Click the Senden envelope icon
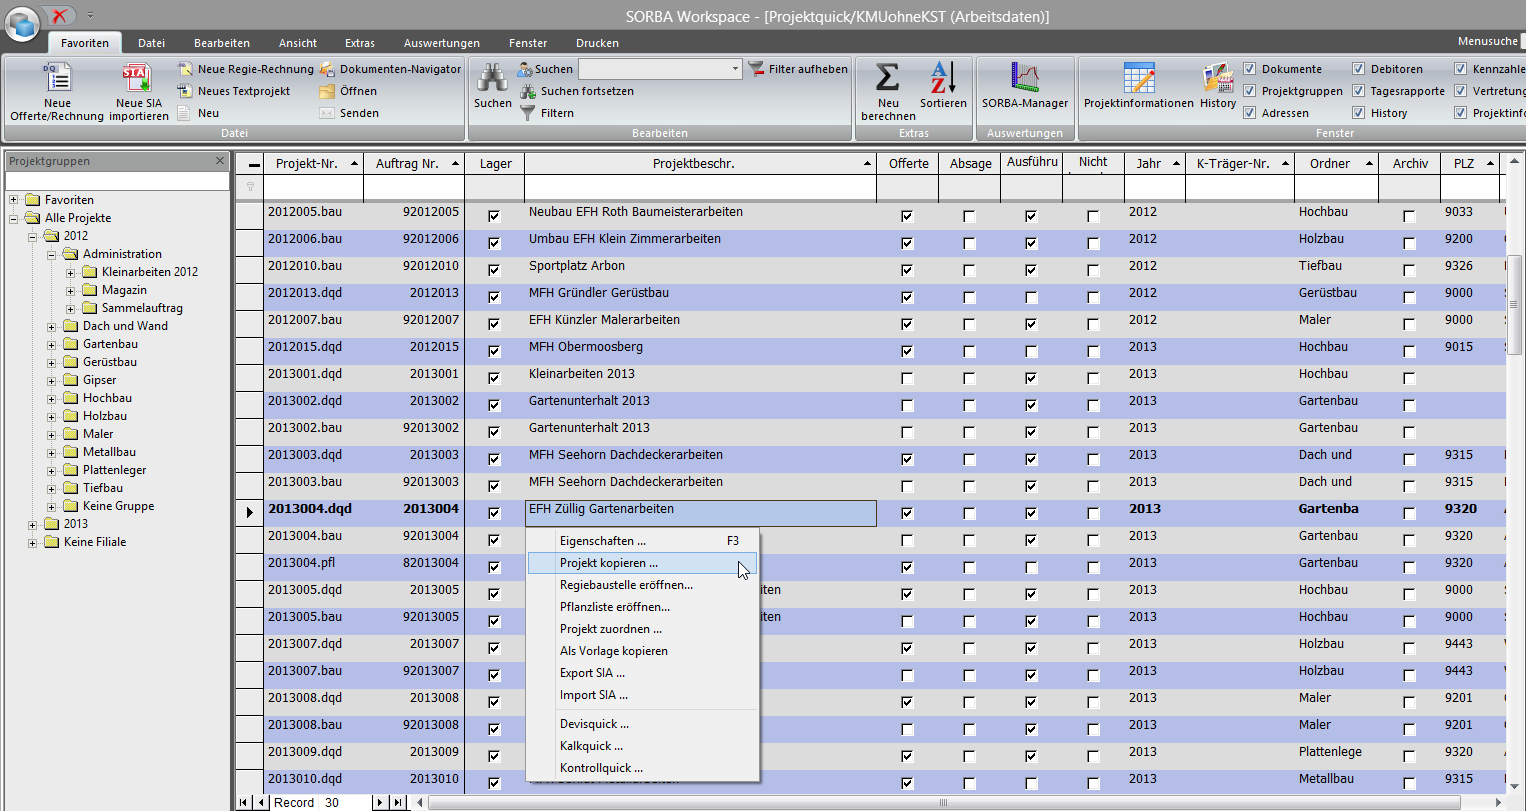Viewport: 1526px width, 811px height. (327, 113)
